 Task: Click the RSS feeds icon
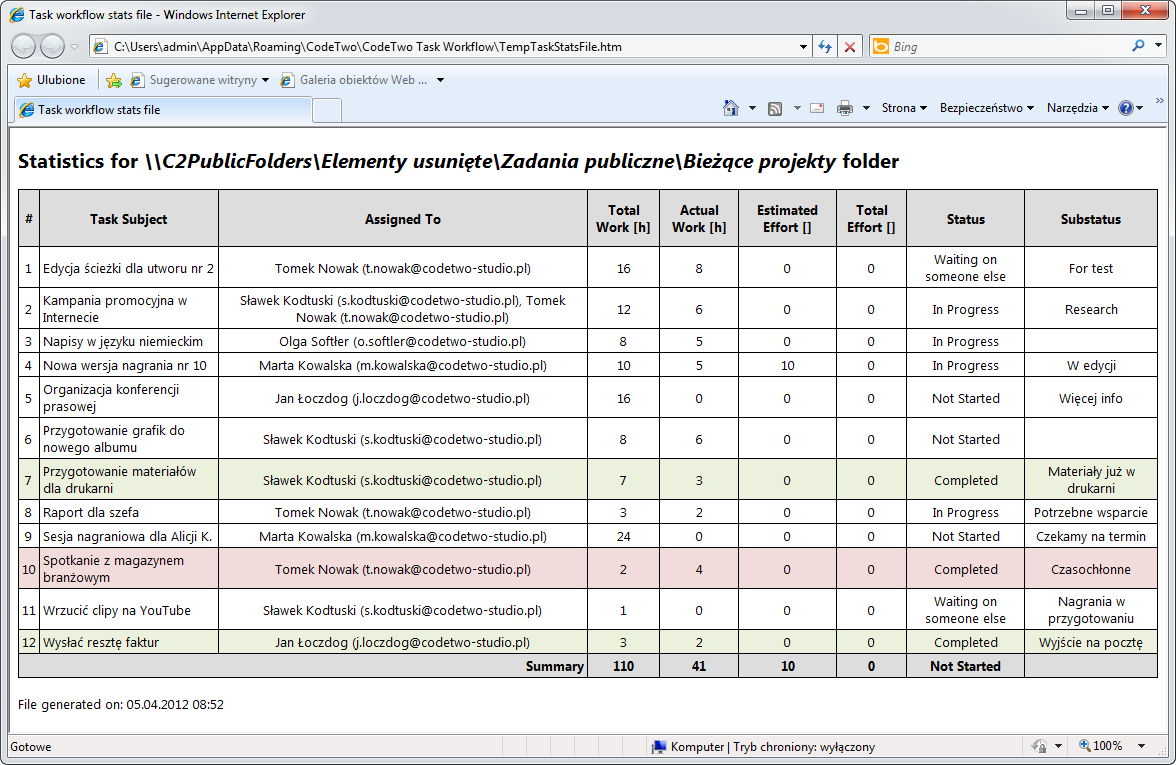pyautogui.click(x=775, y=106)
